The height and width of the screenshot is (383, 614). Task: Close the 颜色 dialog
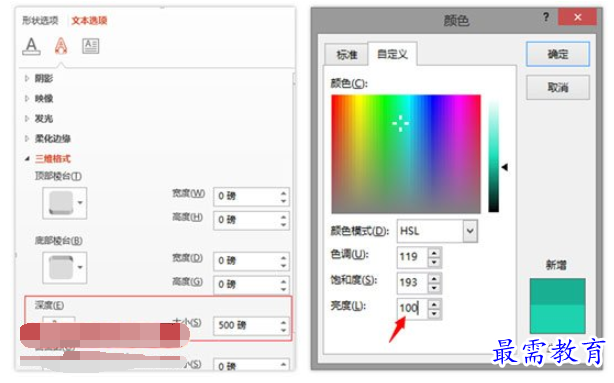coord(578,17)
